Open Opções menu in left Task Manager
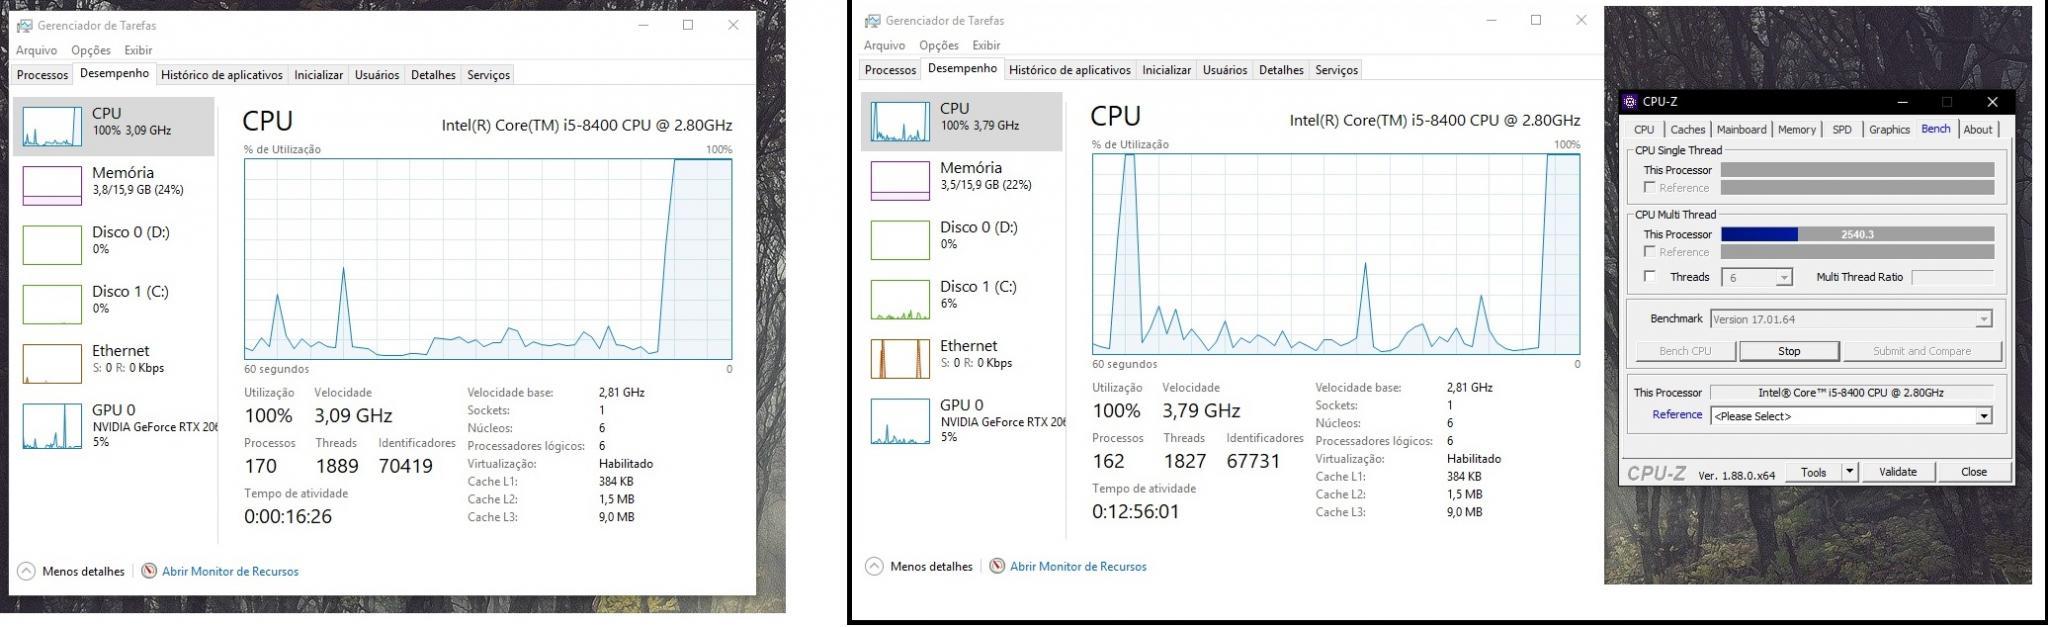This screenshot has width=2048, height=627. click(90, 50)
